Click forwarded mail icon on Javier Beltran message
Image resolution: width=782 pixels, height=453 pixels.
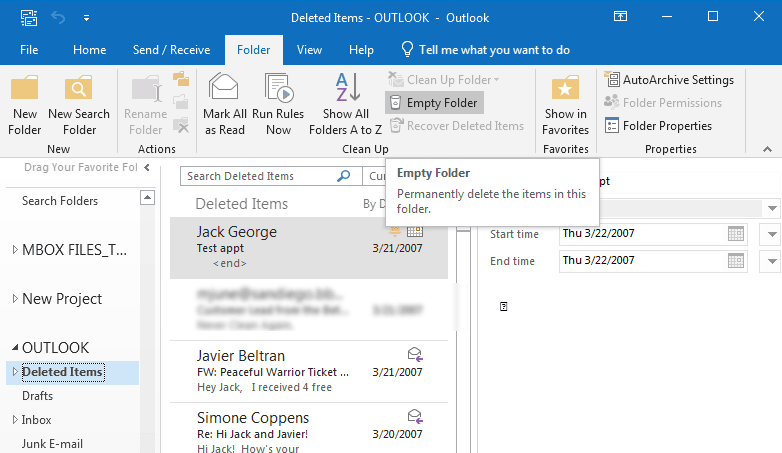415,355
